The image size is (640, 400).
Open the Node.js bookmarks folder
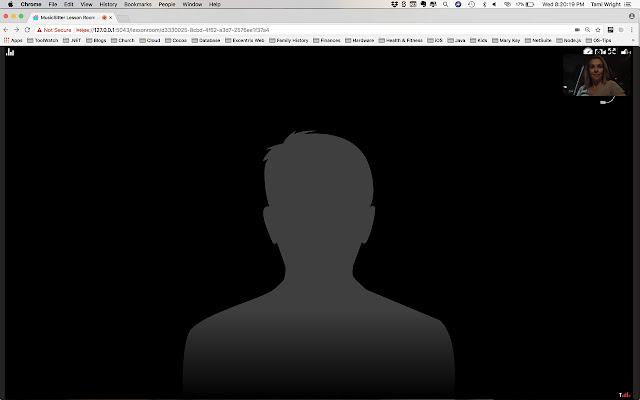click(x=569, y=40)
